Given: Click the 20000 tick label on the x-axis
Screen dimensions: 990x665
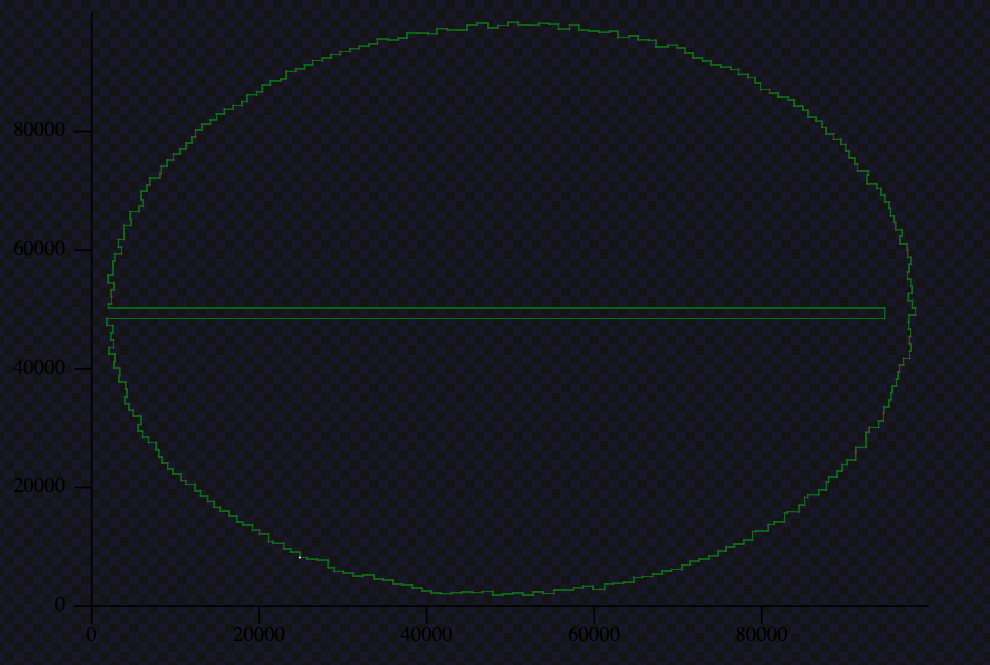Looking at the screenshot, I should point(259,634).
